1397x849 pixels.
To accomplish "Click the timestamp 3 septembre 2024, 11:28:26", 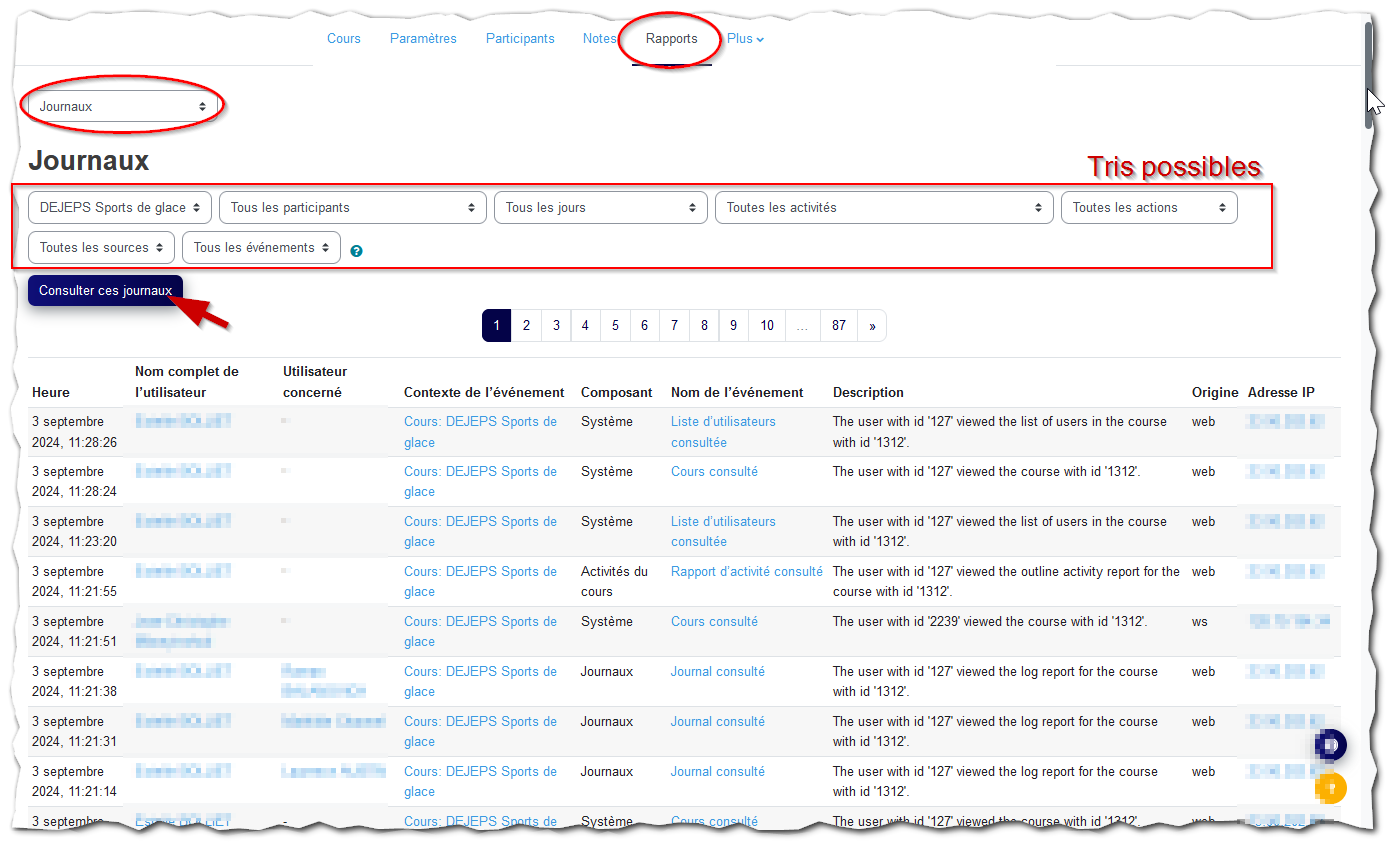I will click(75, 432).
